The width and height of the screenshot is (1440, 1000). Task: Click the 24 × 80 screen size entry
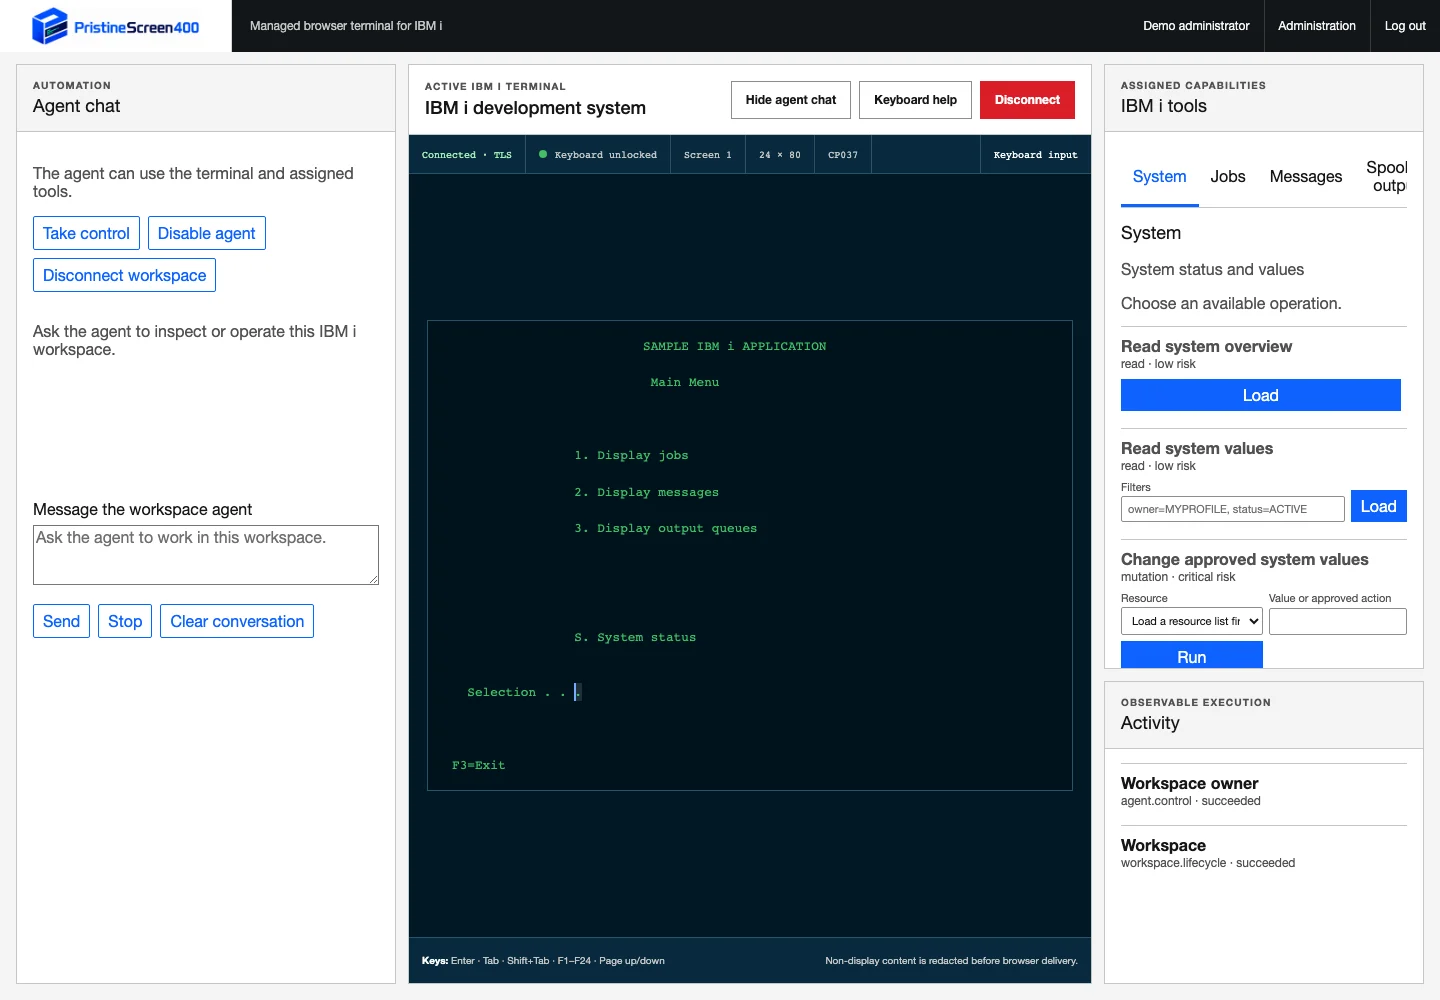click(779, 155)
